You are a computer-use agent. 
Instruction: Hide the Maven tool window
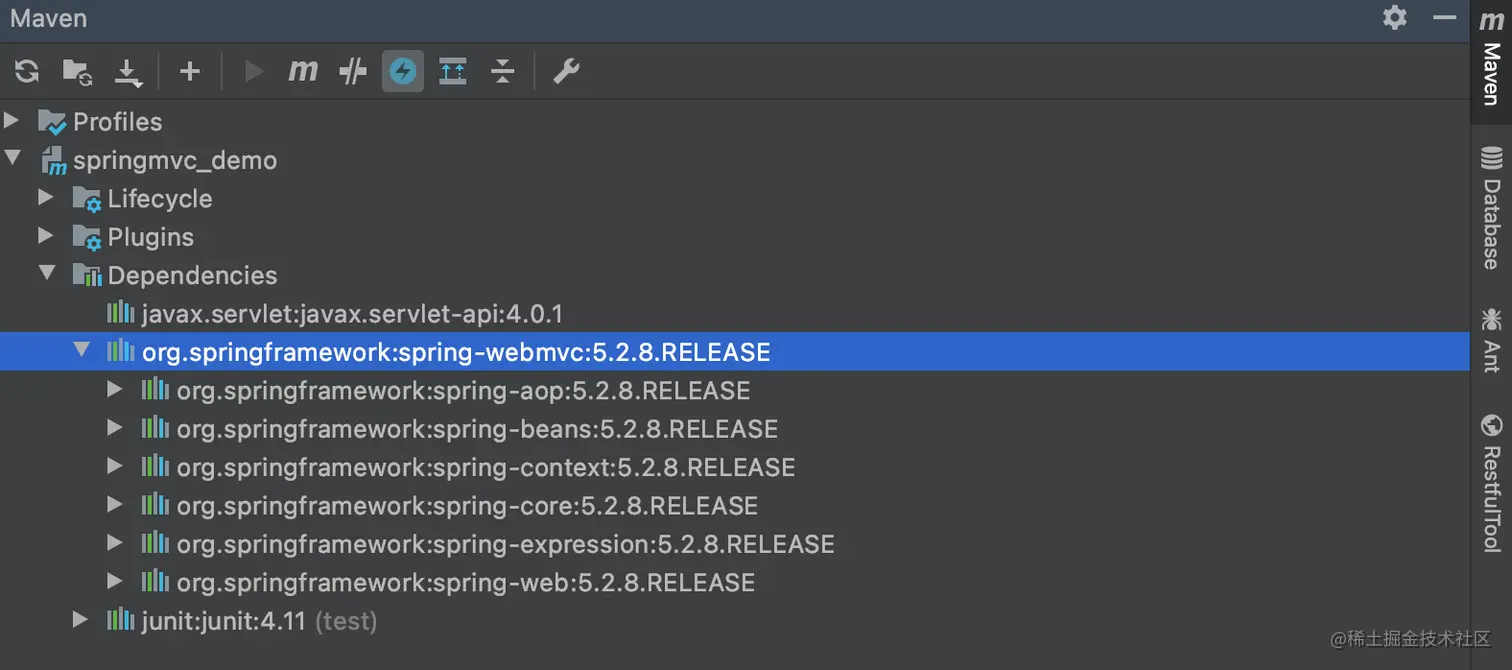1444,17
